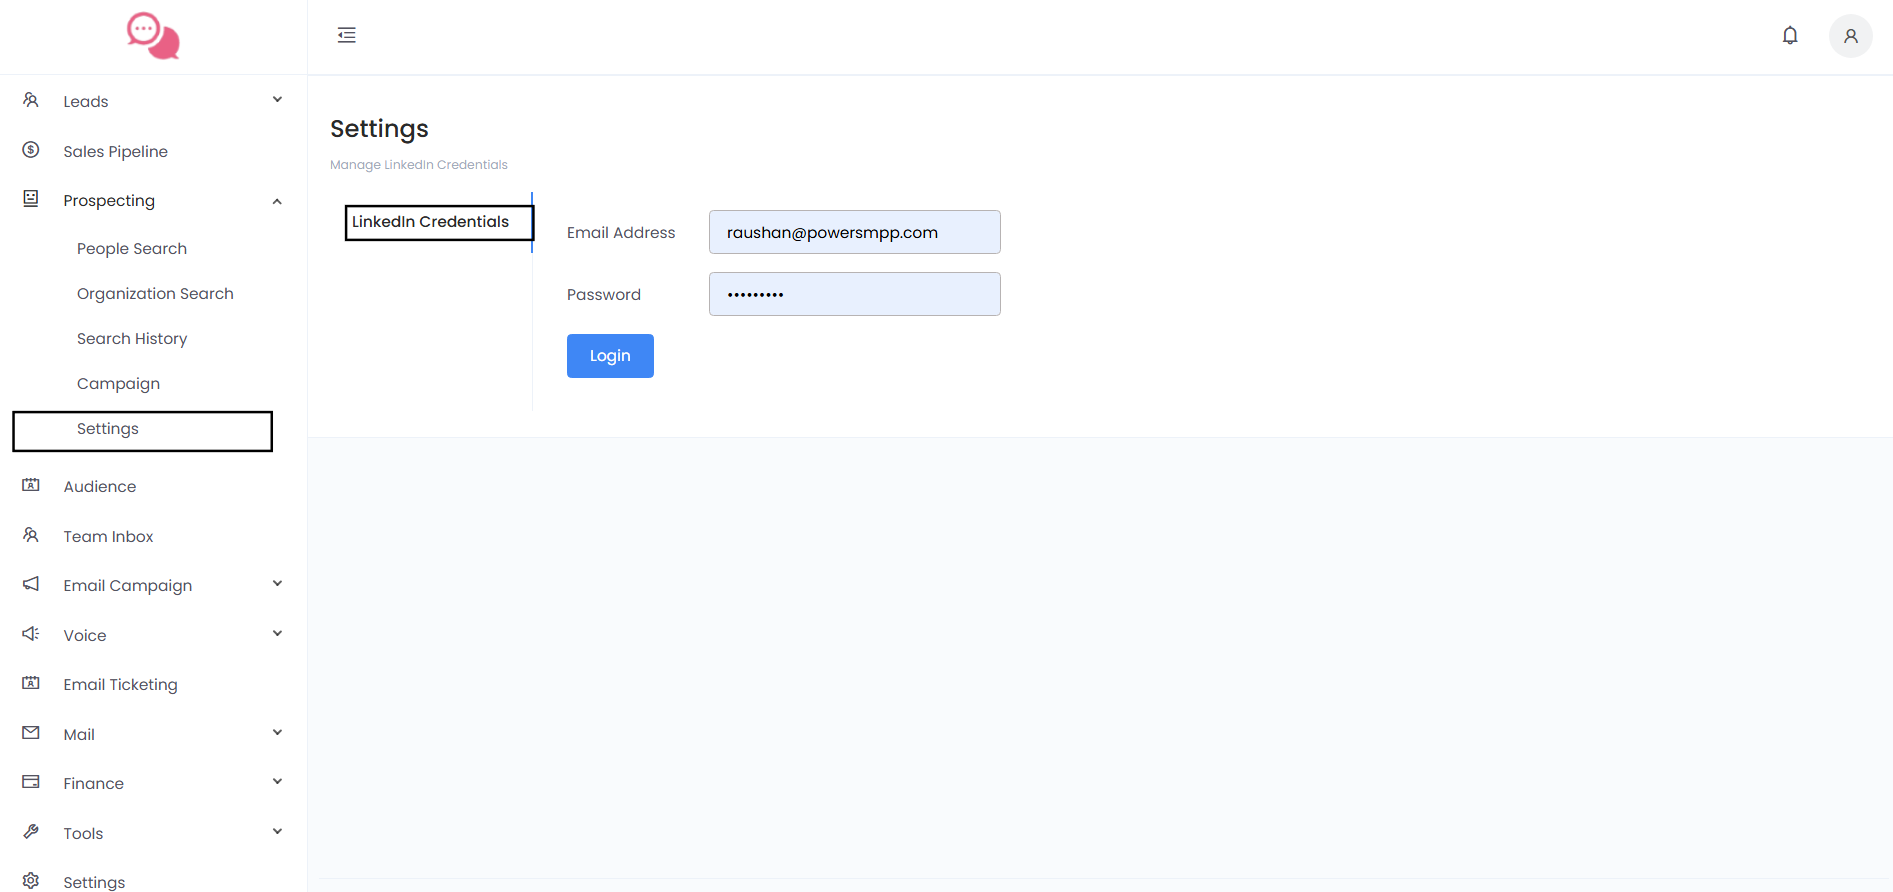Click the Sales Pipeline dollar icon
The width and height of the screenshot is (1893, 892).
point(31,150)
